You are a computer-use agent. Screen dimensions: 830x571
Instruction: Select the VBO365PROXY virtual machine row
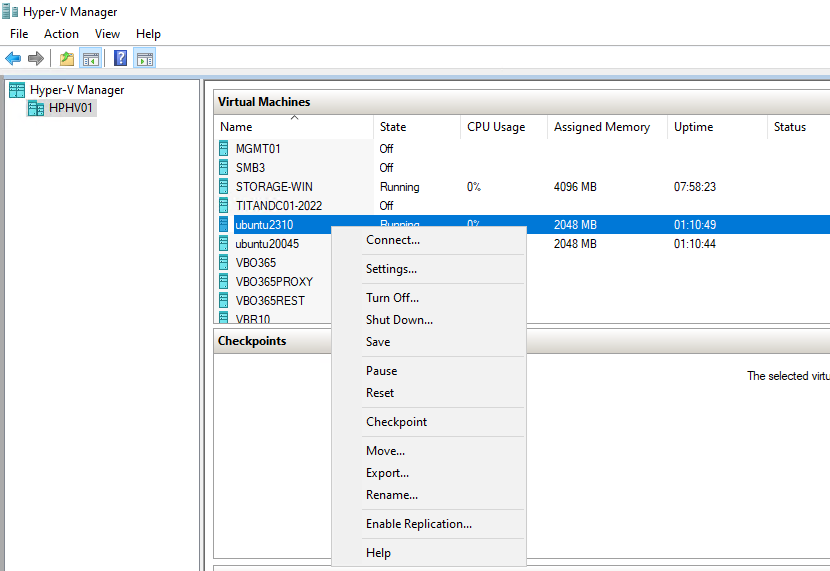click(274, 282)
